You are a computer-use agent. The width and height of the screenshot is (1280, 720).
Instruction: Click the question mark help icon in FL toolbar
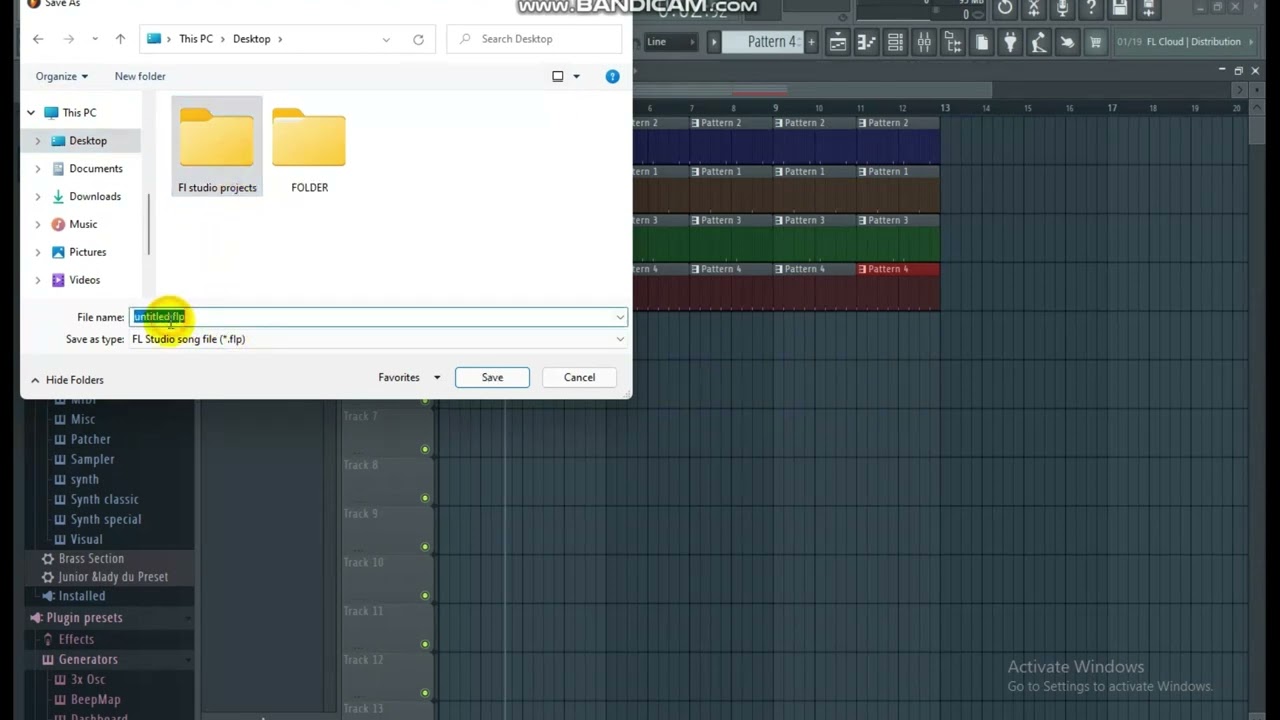1091,9
